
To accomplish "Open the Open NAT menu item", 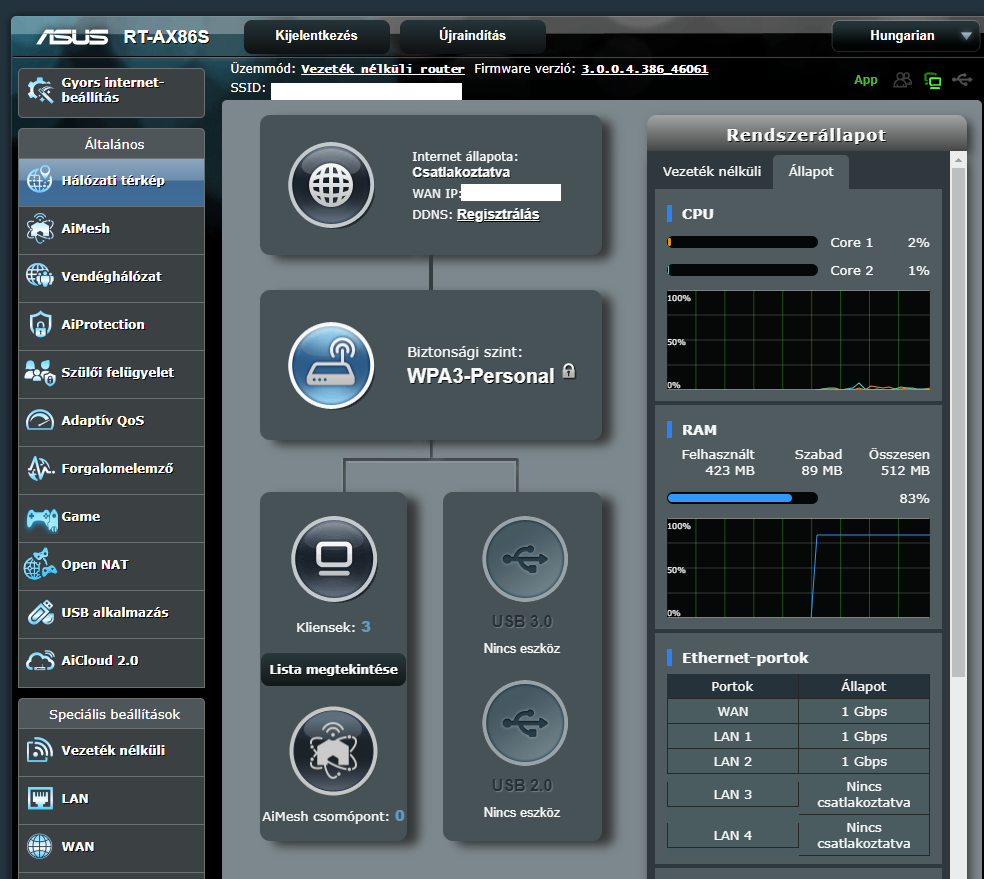I will pyautogui.click(x=112, y=566).
